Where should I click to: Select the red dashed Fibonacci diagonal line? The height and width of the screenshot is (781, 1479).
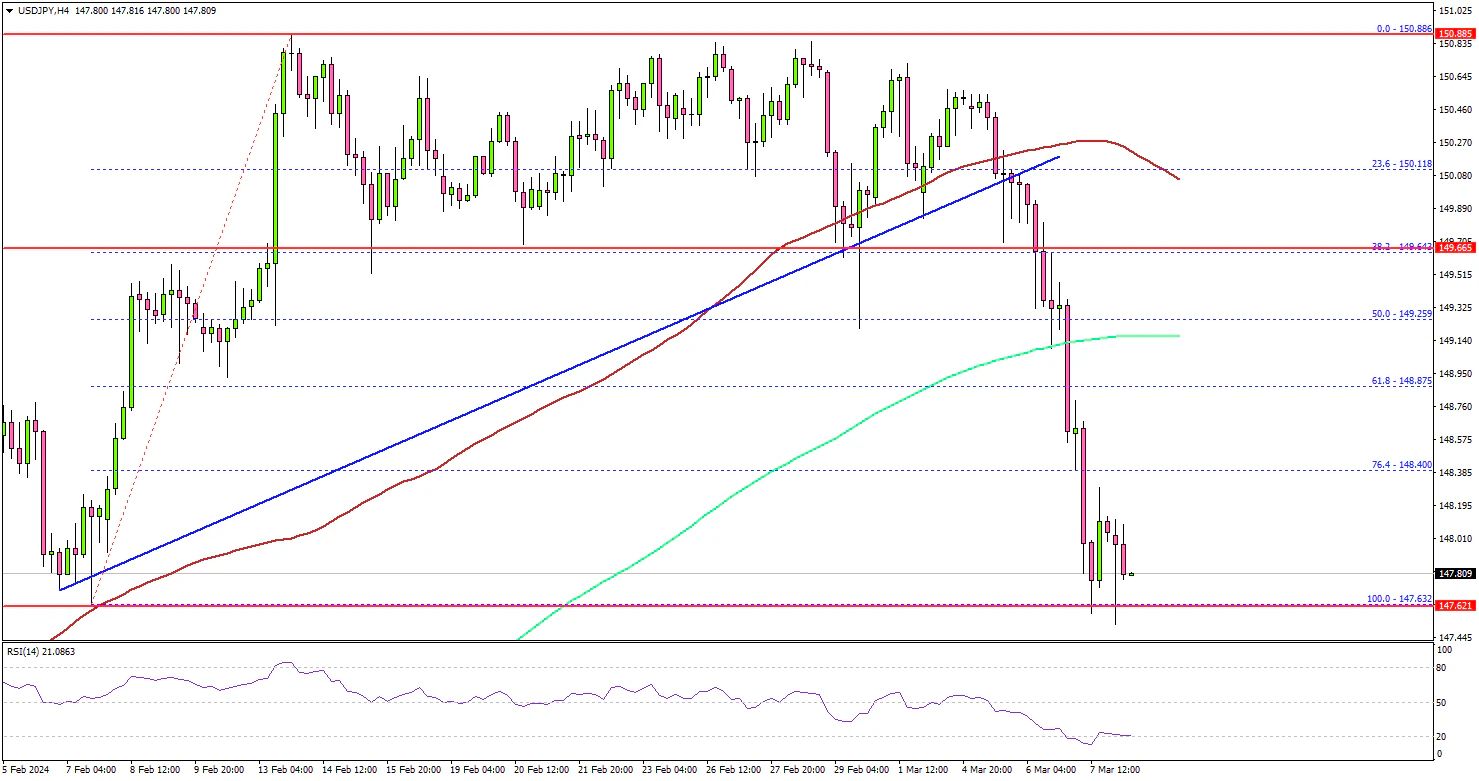(x=190, y=325)
